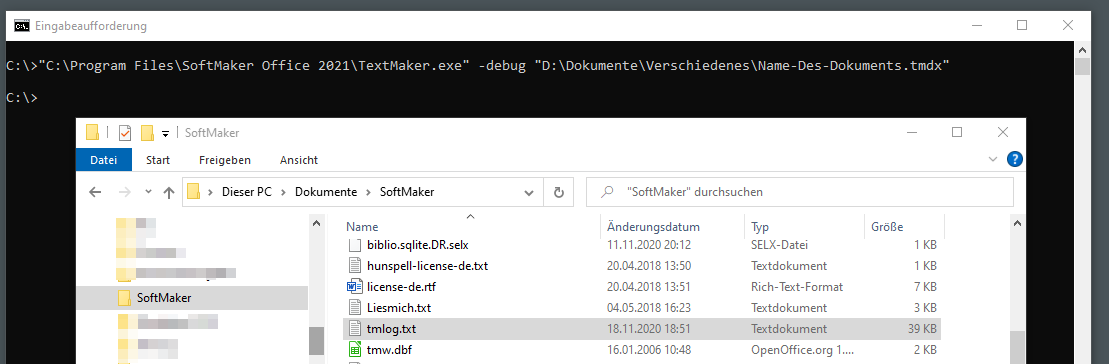This screenshot has height=364, width=1109.
Task: Go back with the left arrow
Action: 95,192
